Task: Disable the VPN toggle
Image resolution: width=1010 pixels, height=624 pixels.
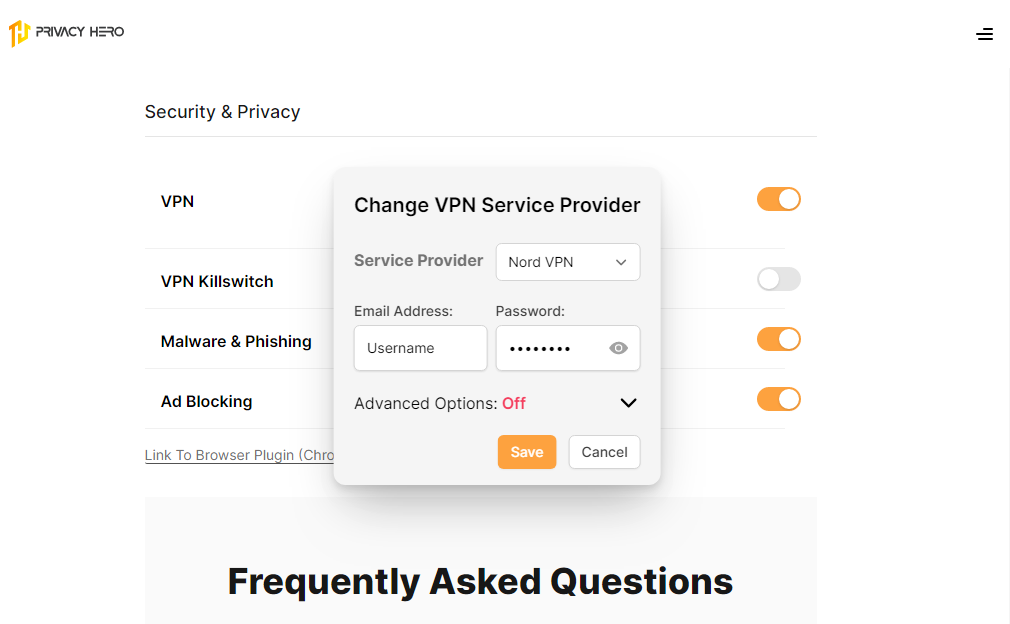Action: [x=778, y=199]
